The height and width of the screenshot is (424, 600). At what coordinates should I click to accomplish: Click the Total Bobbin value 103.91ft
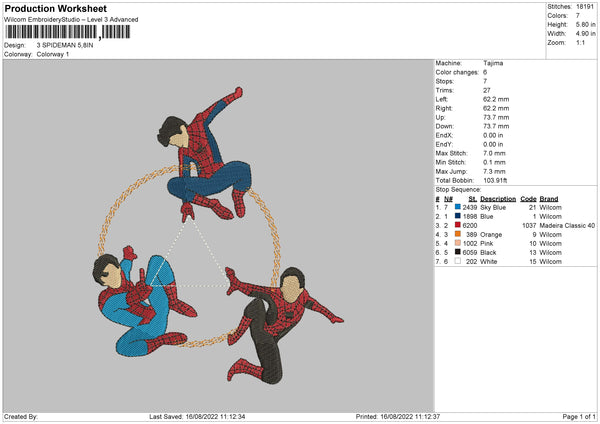[495, 180]
